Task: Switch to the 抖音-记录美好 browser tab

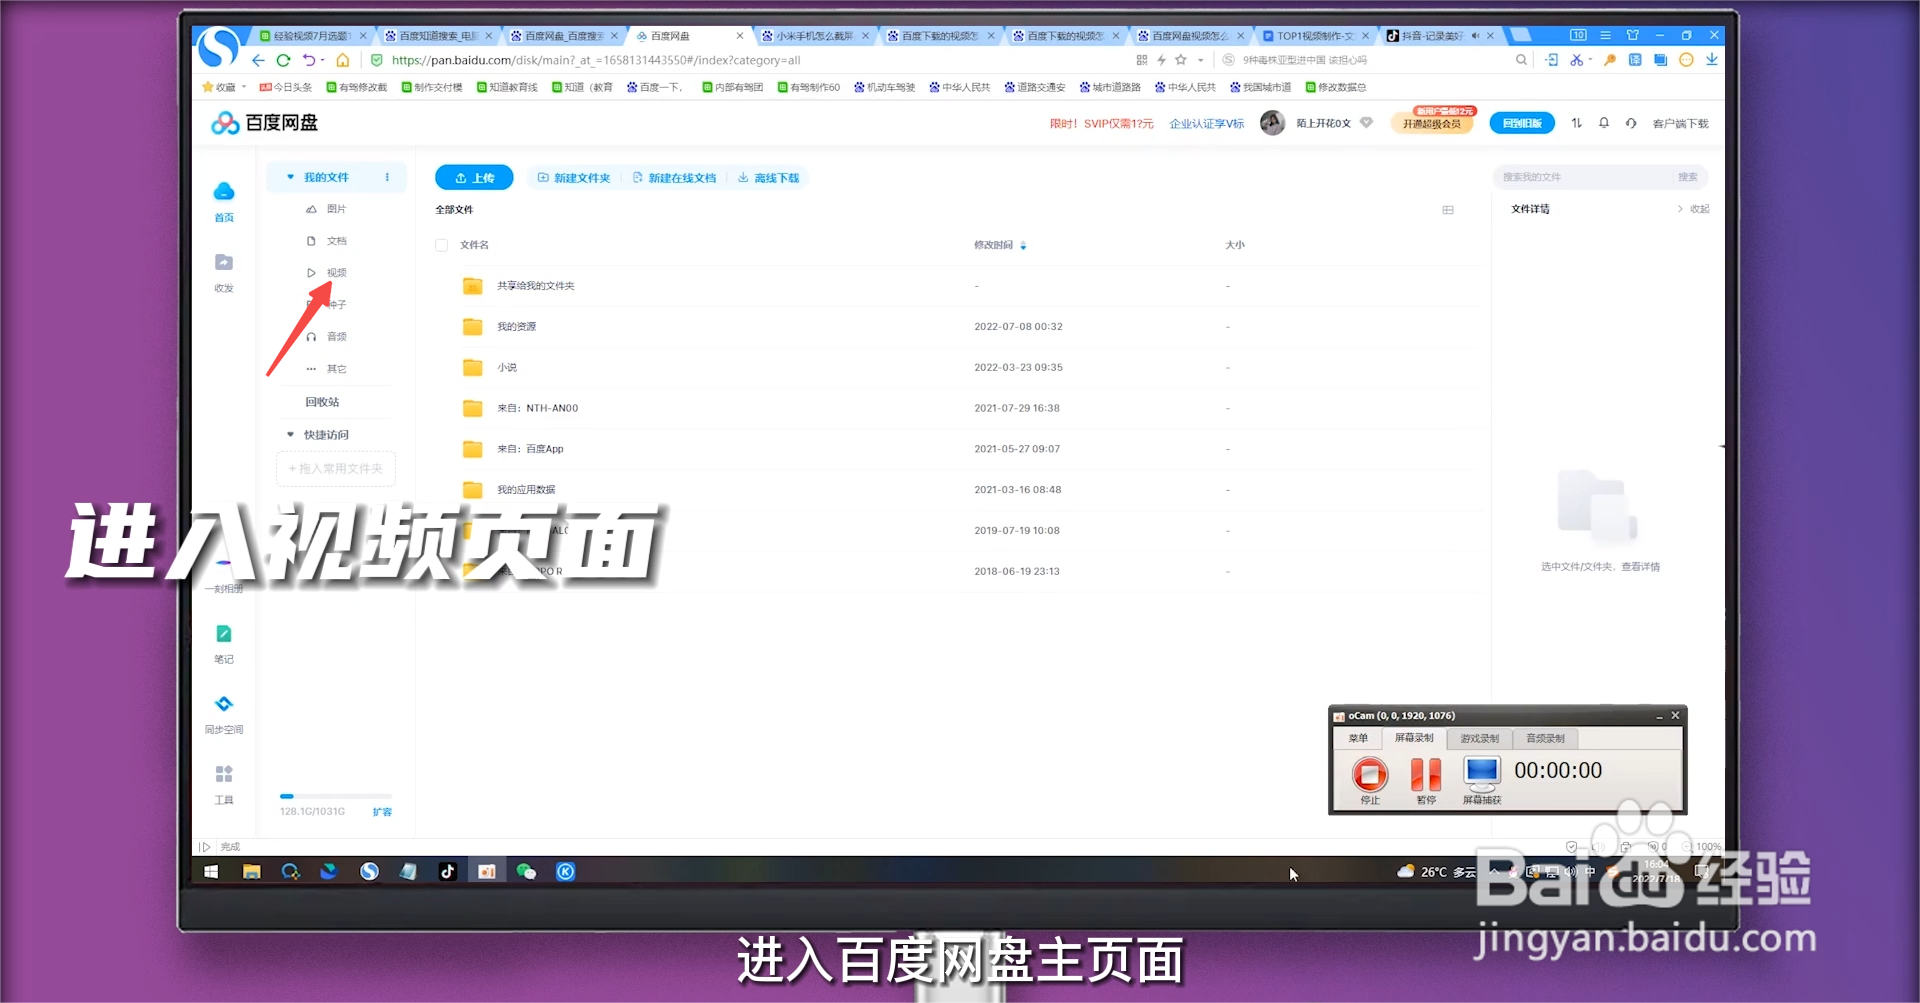Action: click(x=1432, y=36)
